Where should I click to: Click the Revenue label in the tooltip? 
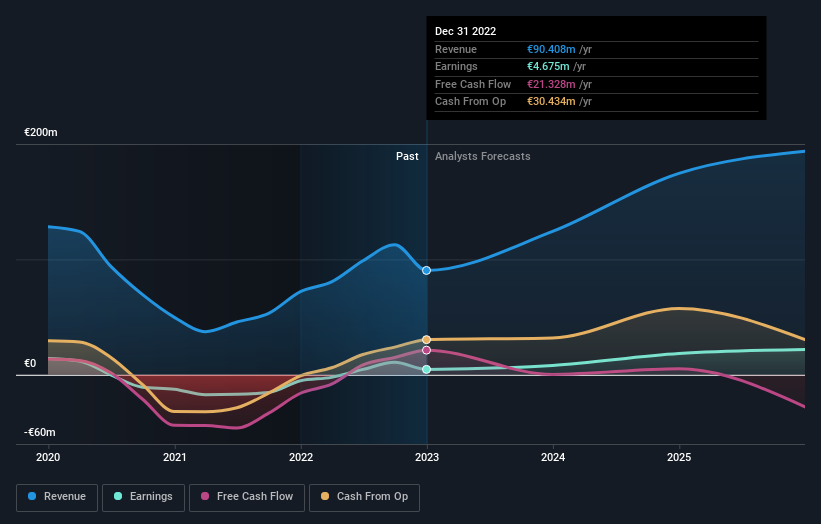point(456,49)
